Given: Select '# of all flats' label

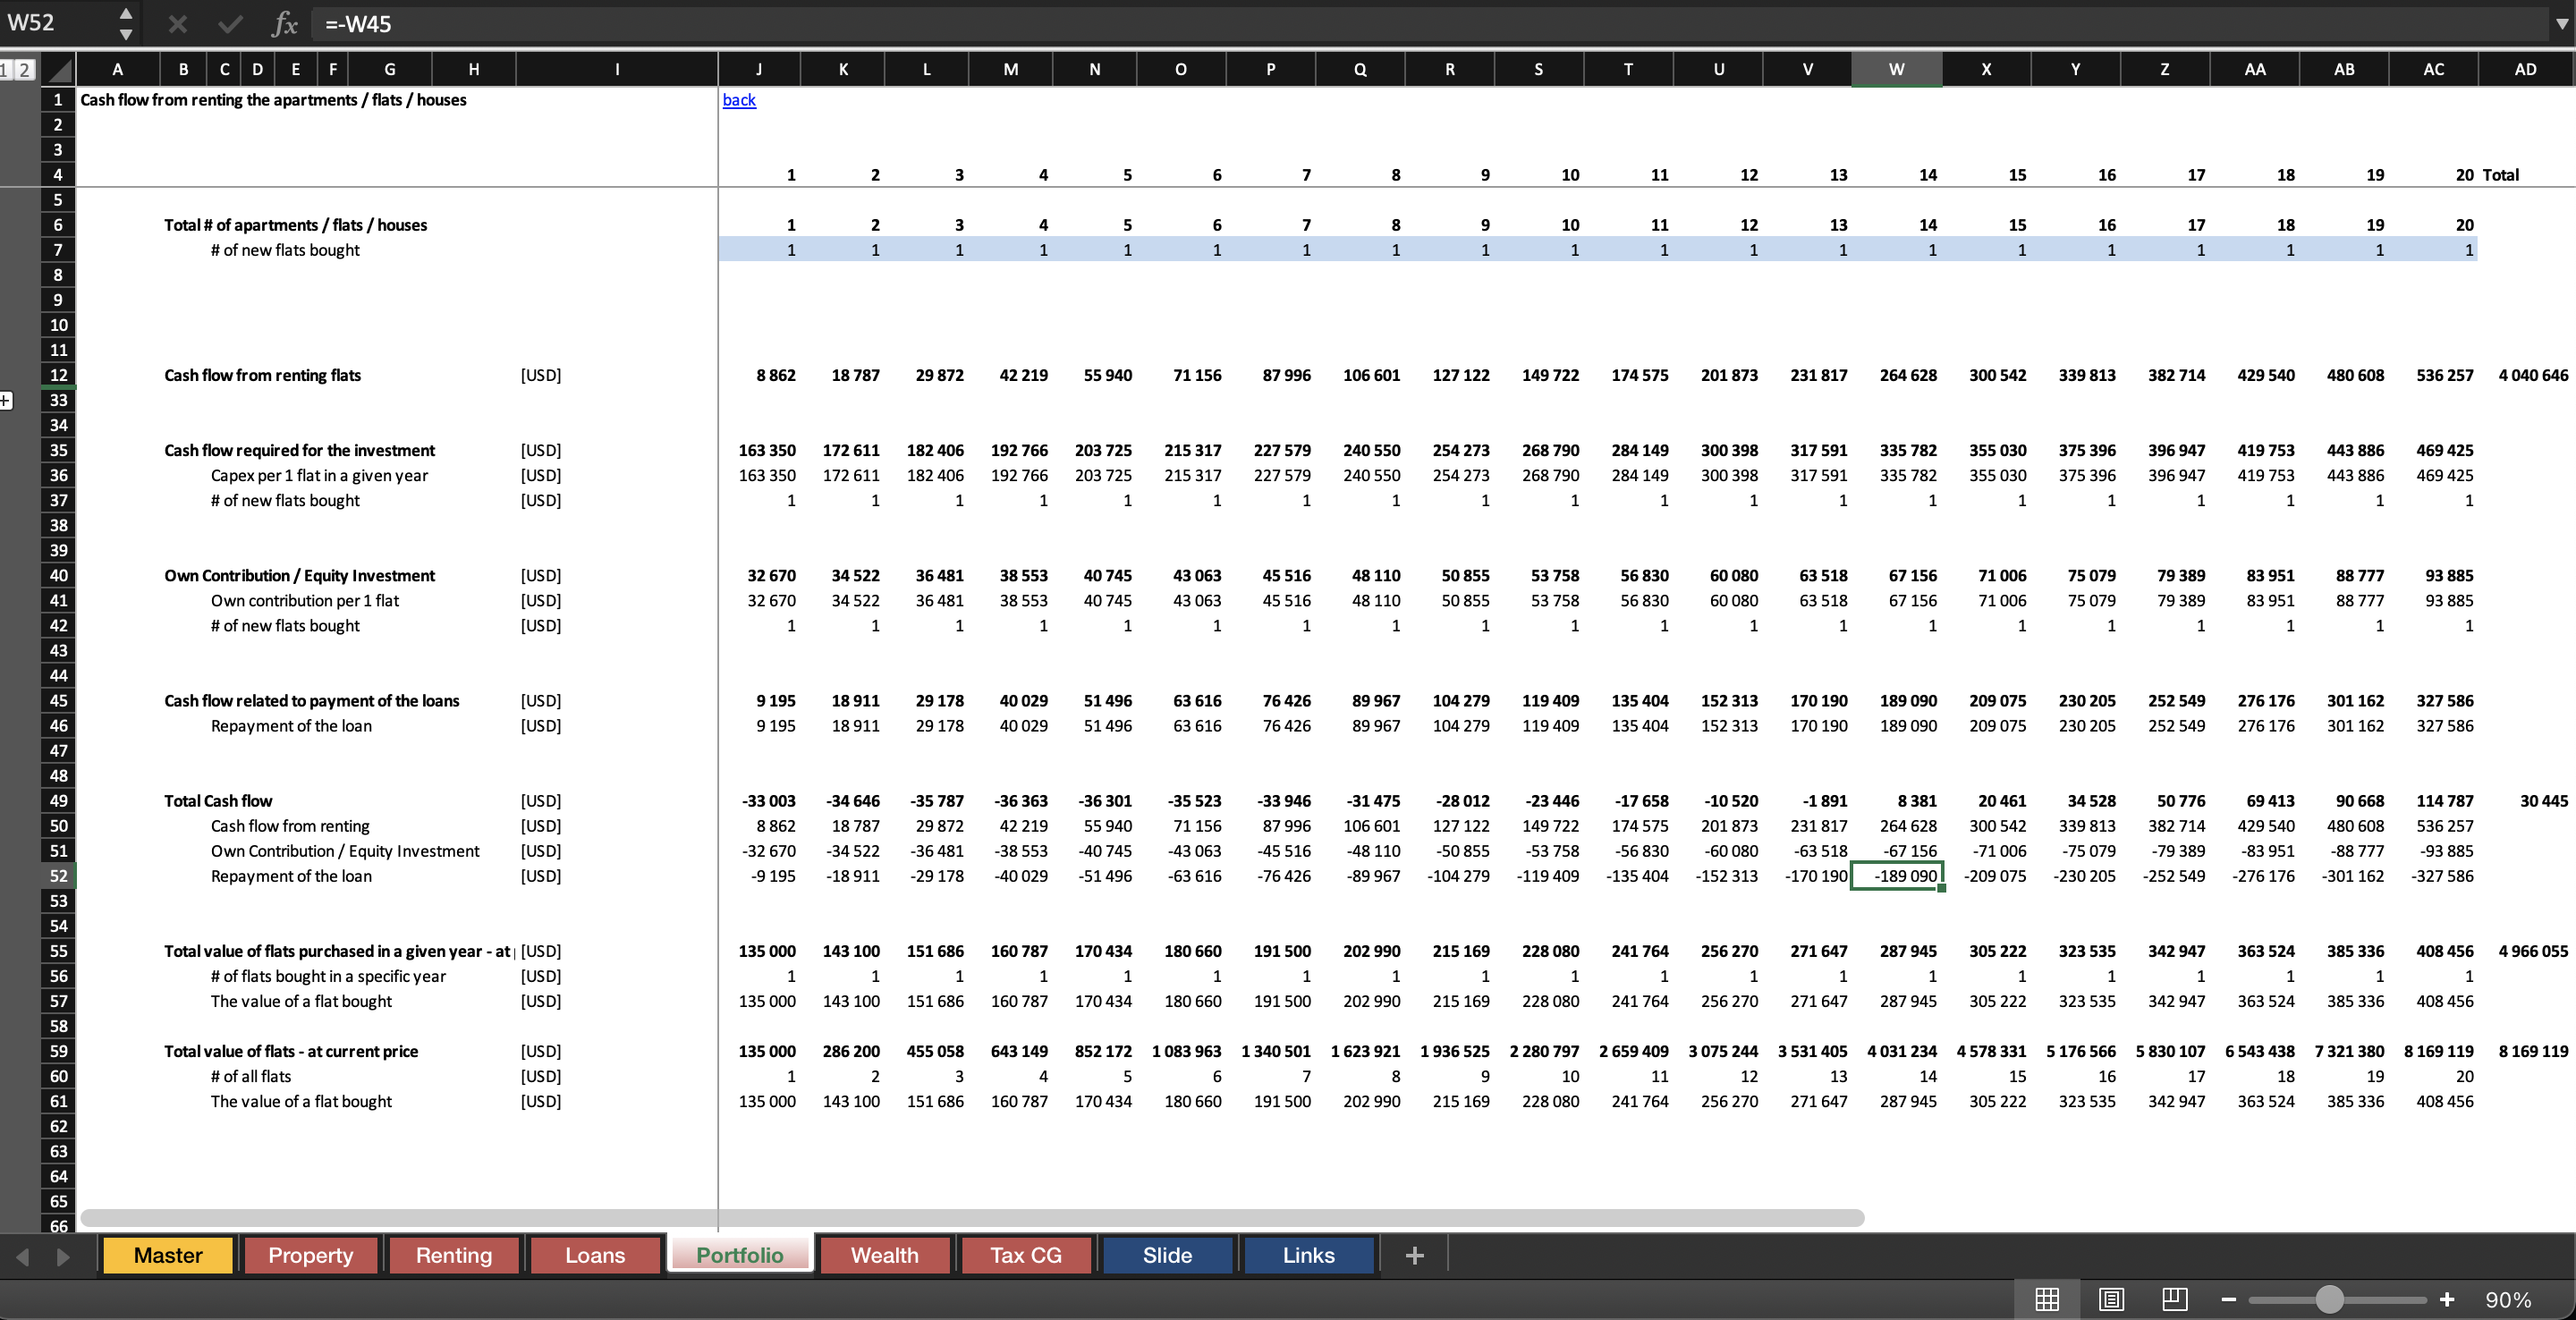Looking at the screenshot, I should pos(250,1076).
